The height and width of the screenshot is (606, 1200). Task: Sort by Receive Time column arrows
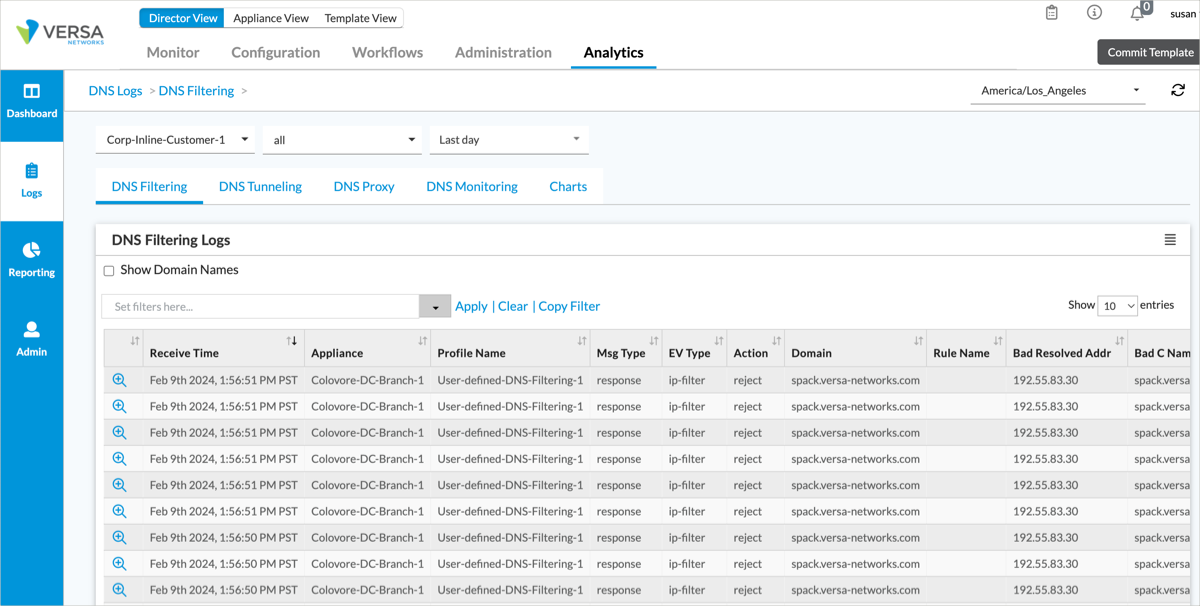point(292,341)
